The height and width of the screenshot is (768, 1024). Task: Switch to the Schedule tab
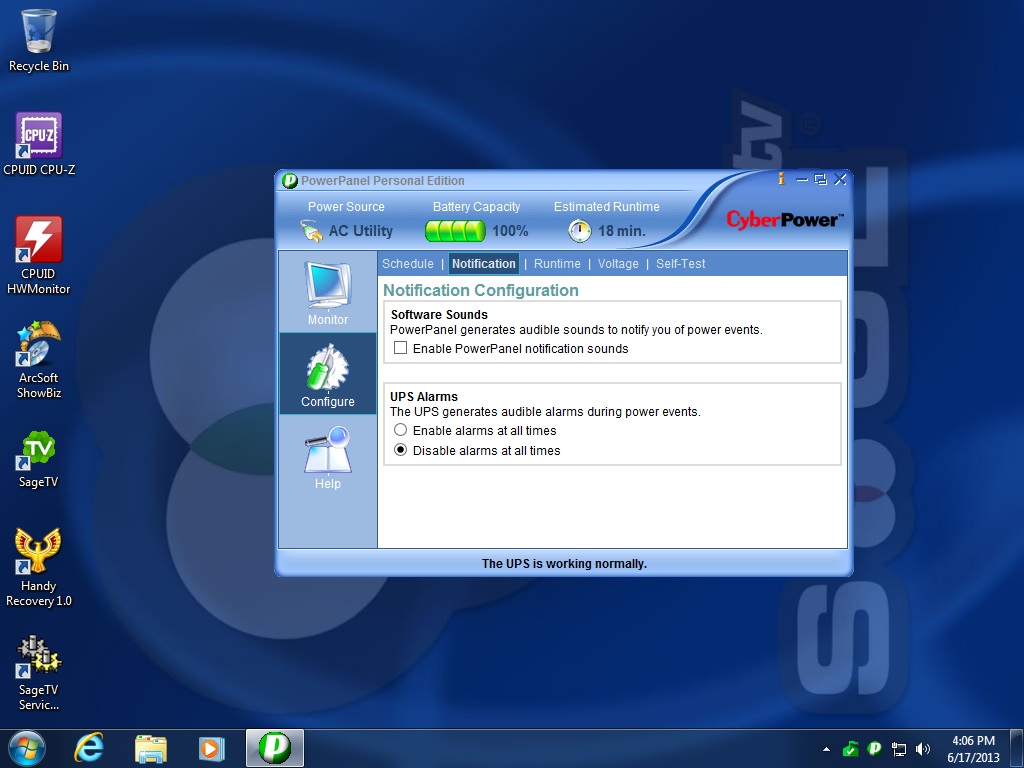(x=408, y=264)
